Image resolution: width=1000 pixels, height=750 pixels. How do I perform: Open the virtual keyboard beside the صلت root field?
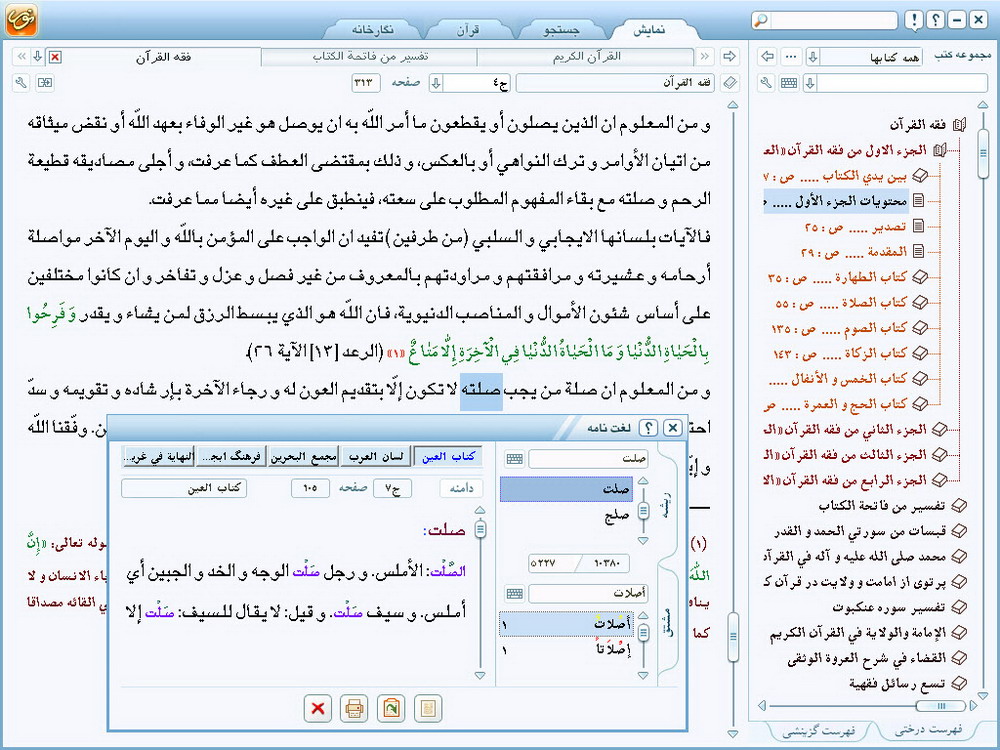pos(515,459)
